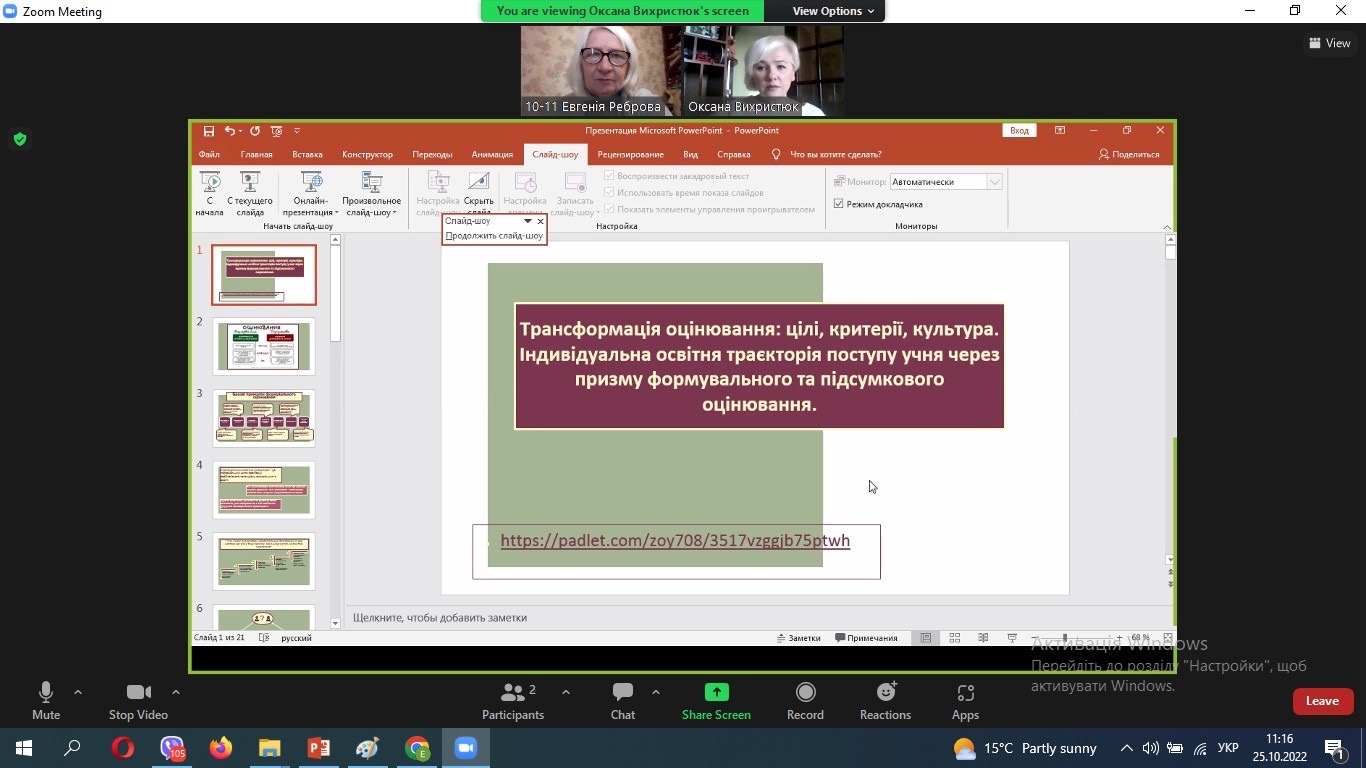Expand video options arrow next to Stop Video
This screenshot has width=1366, height=768.
coord(176,692)
